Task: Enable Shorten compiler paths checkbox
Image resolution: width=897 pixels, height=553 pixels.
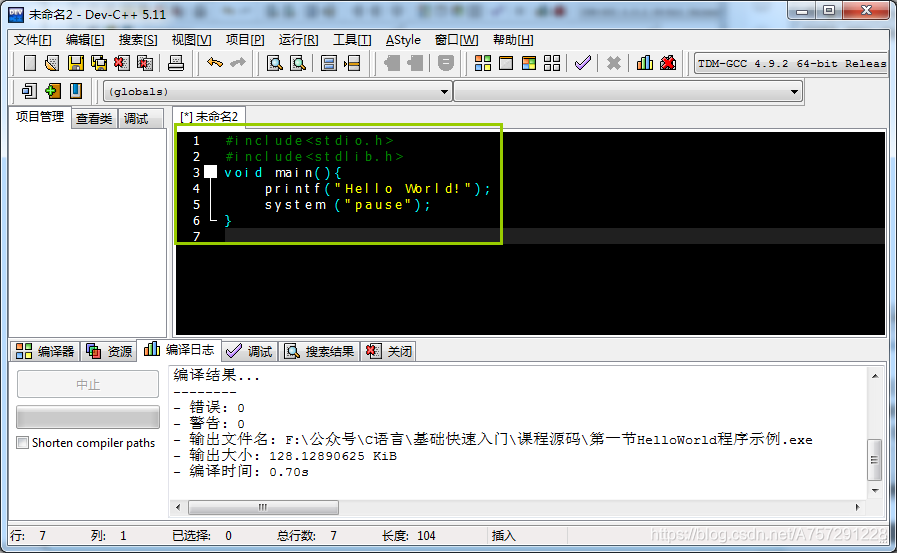Action: (22, 443)
